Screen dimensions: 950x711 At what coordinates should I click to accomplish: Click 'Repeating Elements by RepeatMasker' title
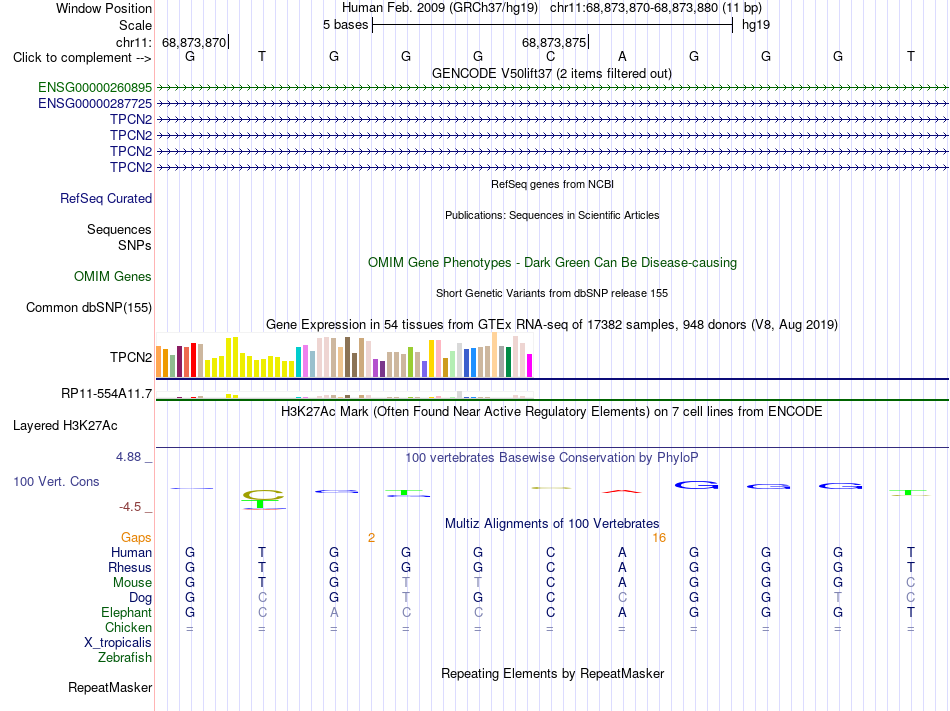(552, 674)
